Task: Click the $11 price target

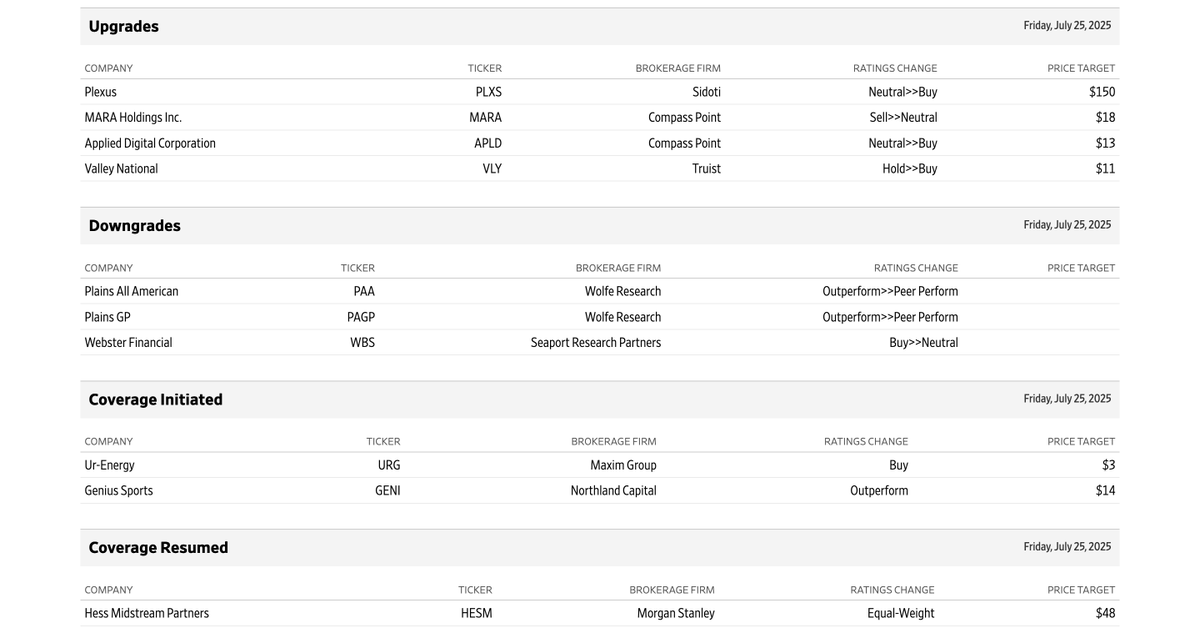Action: [x=1105, y=169]
